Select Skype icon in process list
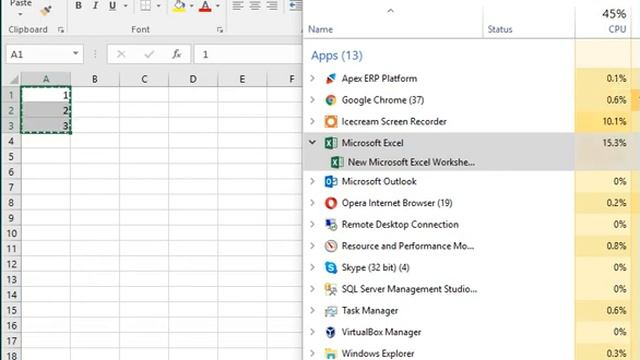The height and width of the screenshot is (360, 640). tap(331, 267)
